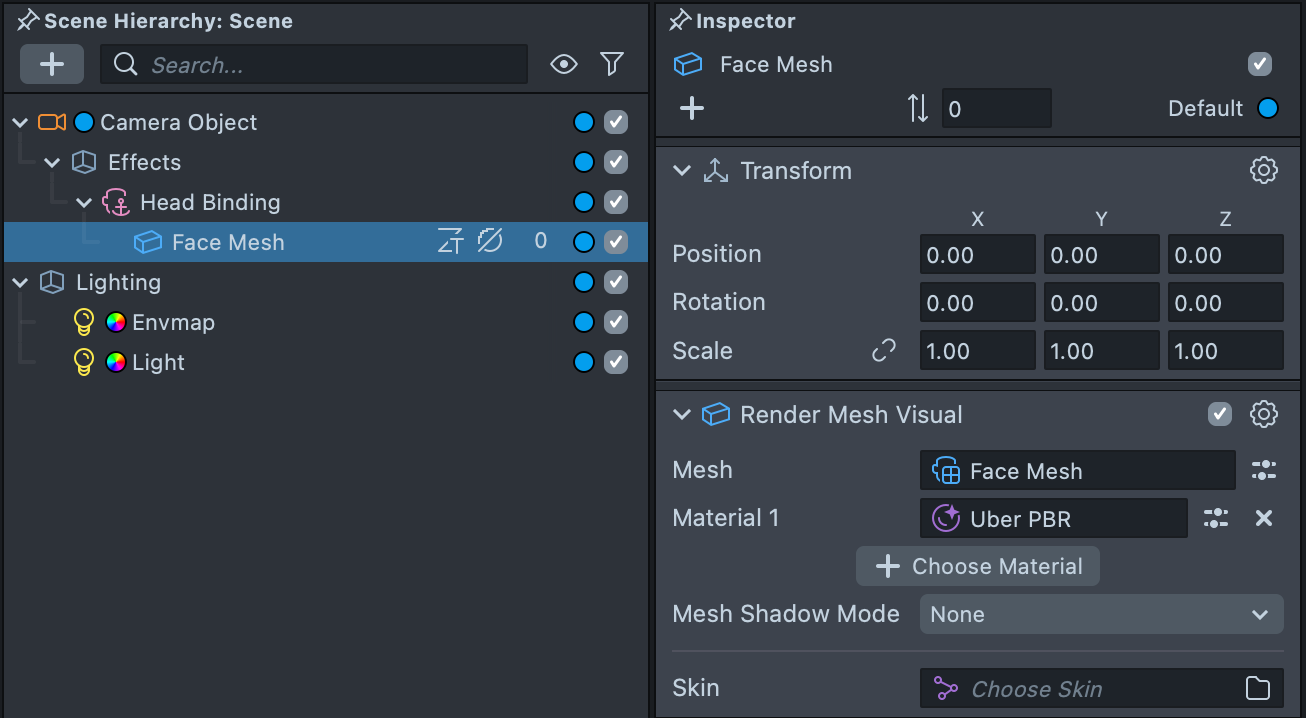Viewport: 1306px width, 718px height.
Task: Select the Light object in hierarchy
Action: pyautogui.click(x=158, y=363)
